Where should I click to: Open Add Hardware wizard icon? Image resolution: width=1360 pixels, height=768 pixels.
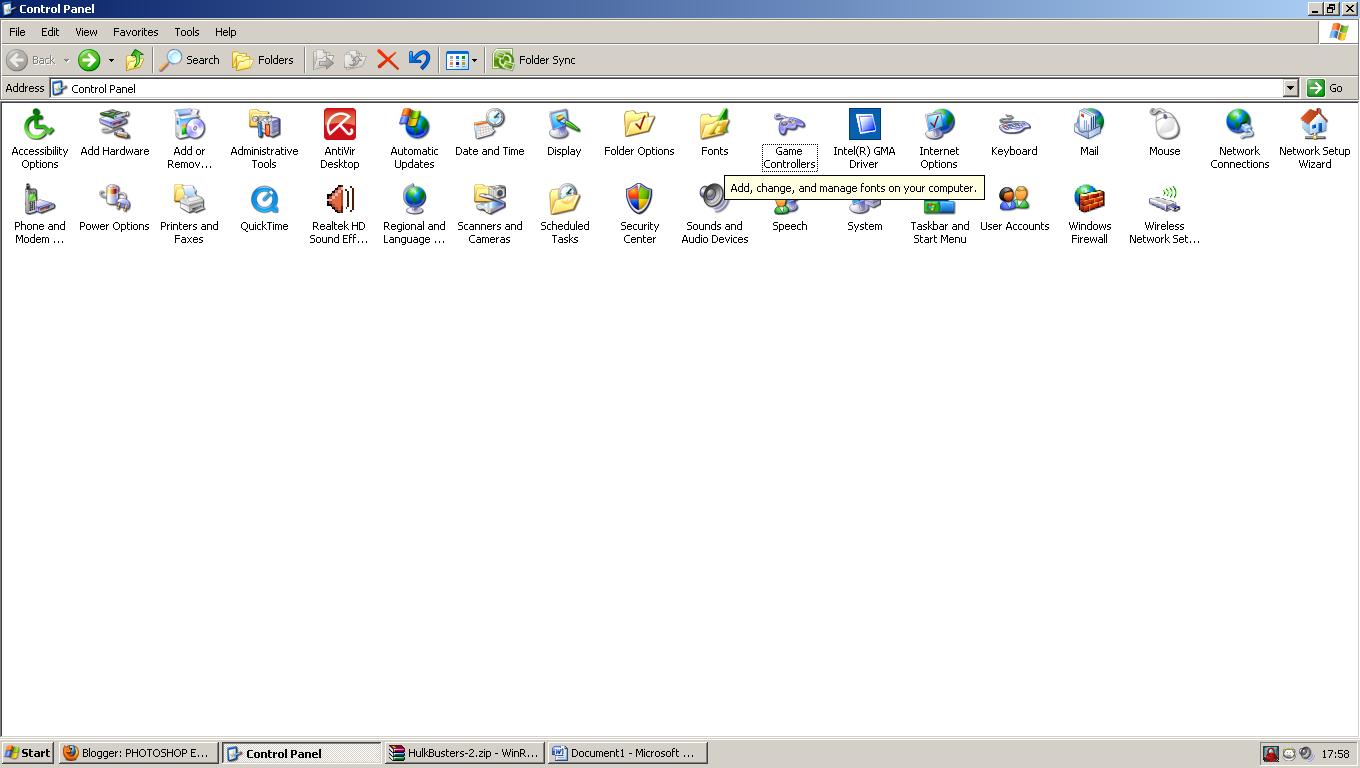coord(114,125)
